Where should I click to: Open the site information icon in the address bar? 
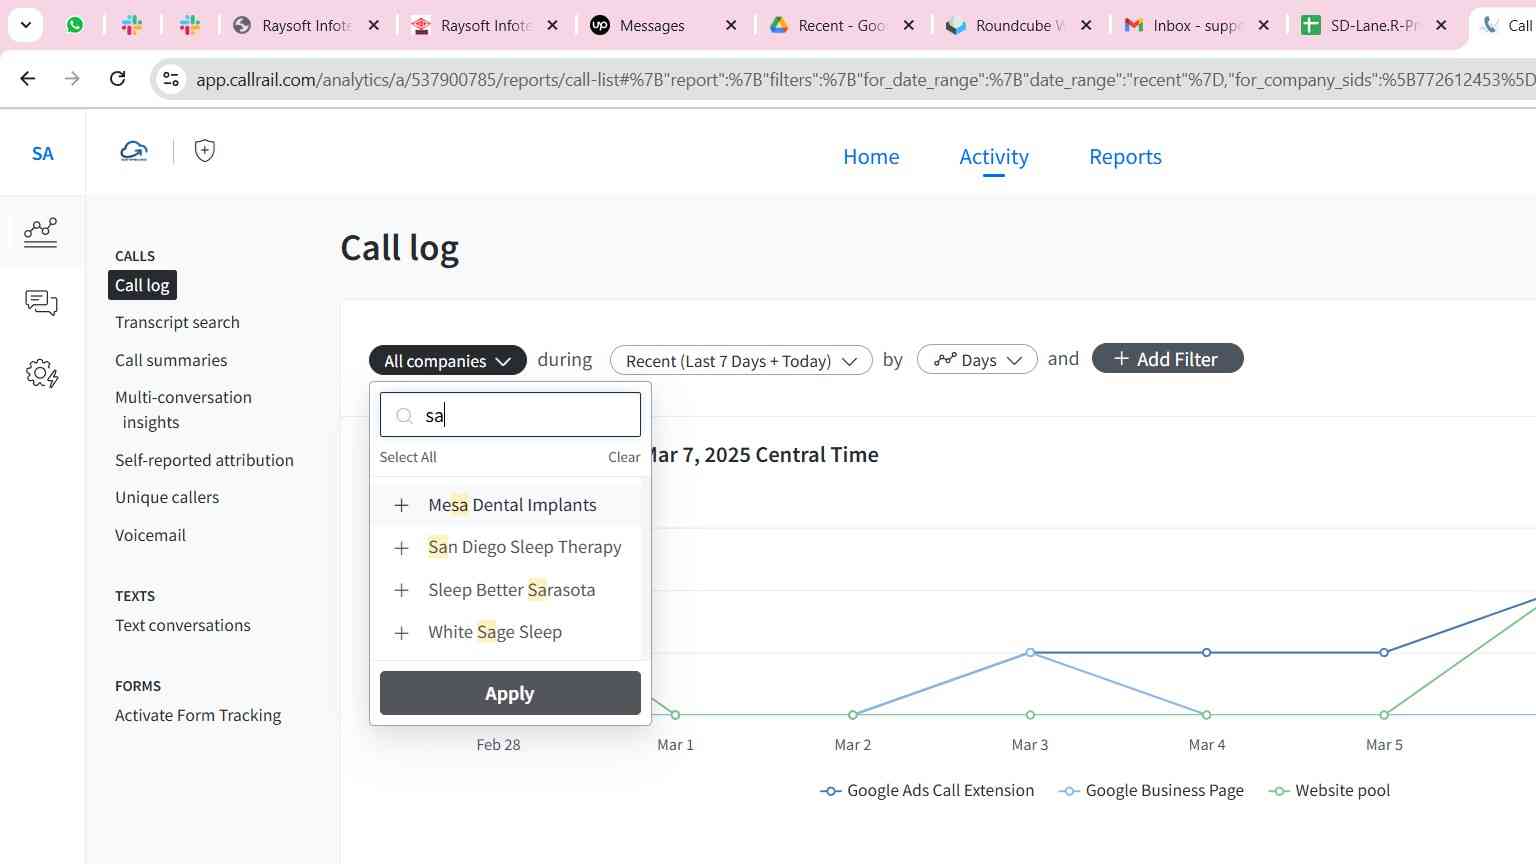(x=171, y=79)
